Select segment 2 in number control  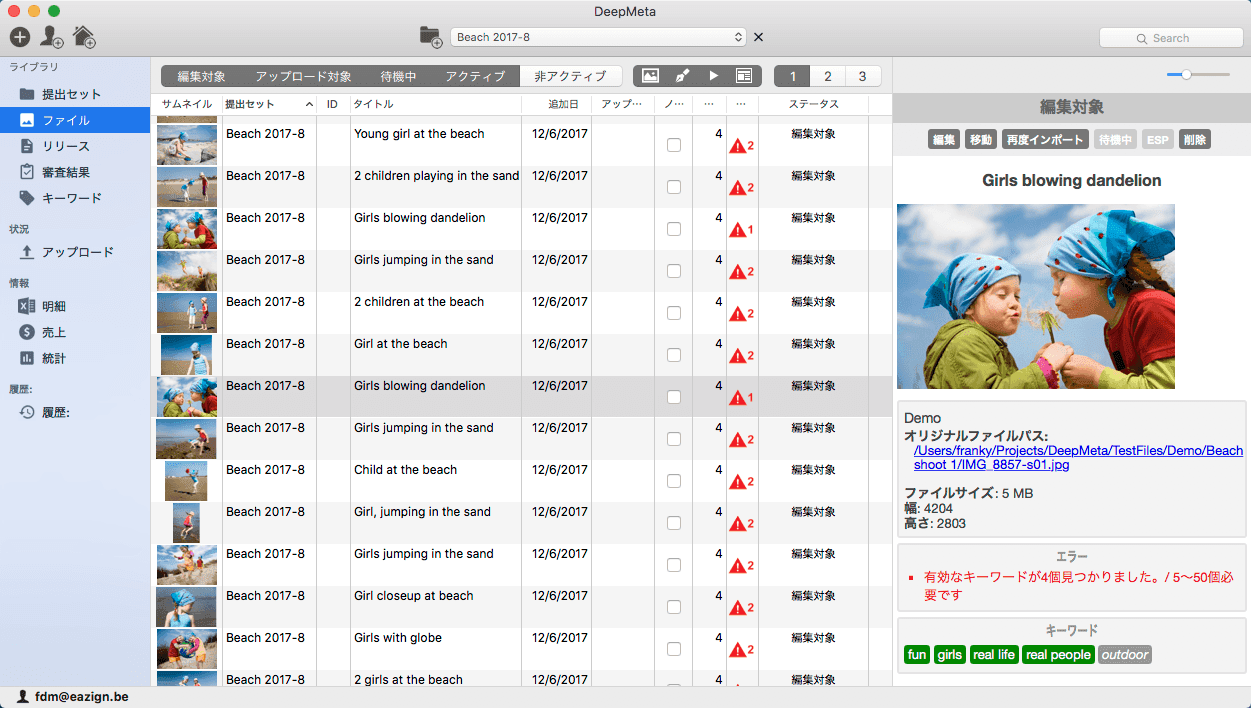(x=827, y=76)
